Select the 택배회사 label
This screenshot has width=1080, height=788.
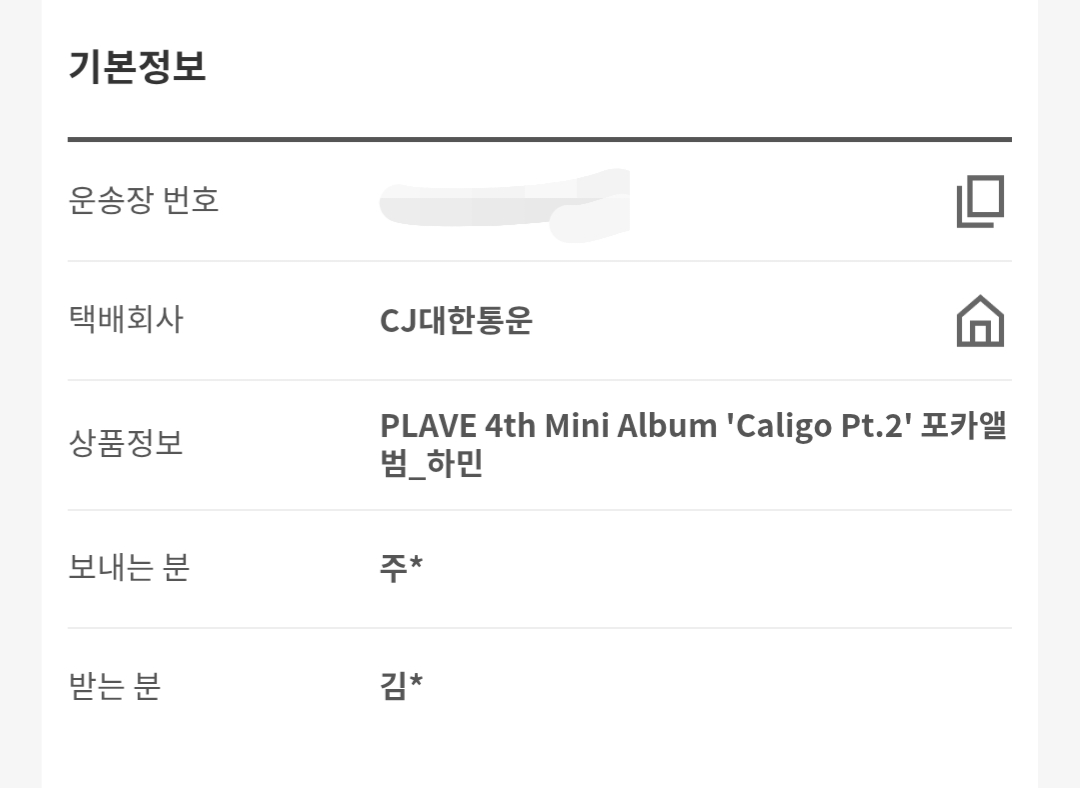[126, 320]
